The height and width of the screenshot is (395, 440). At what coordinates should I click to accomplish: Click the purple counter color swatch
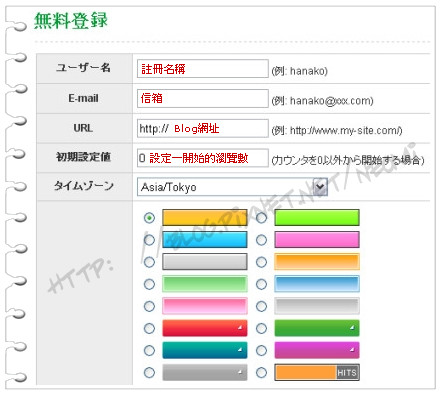point(317,350)
